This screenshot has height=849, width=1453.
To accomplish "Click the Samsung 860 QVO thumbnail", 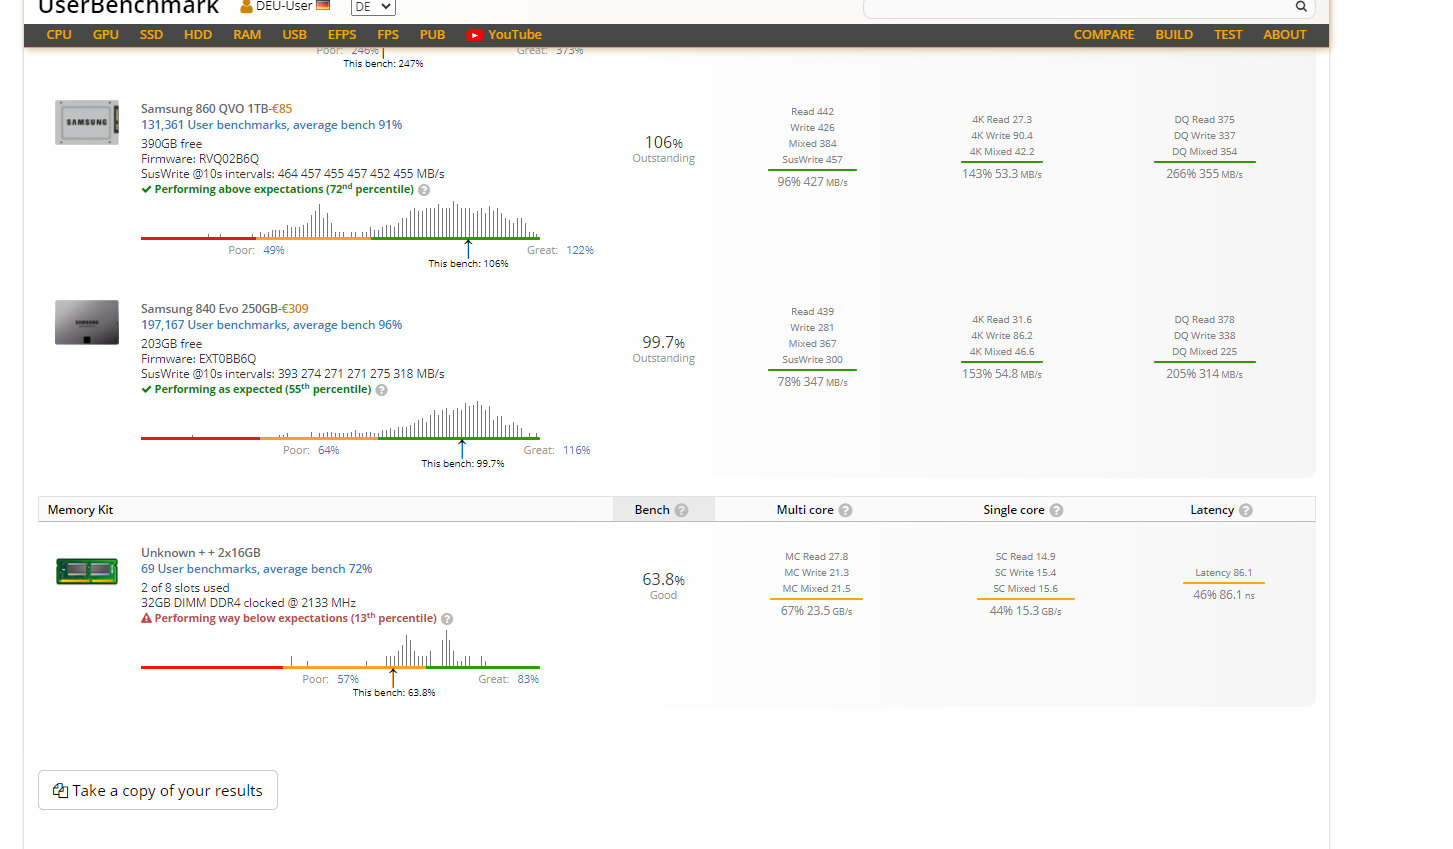I will pyautogui.click(x=87, y=122).
